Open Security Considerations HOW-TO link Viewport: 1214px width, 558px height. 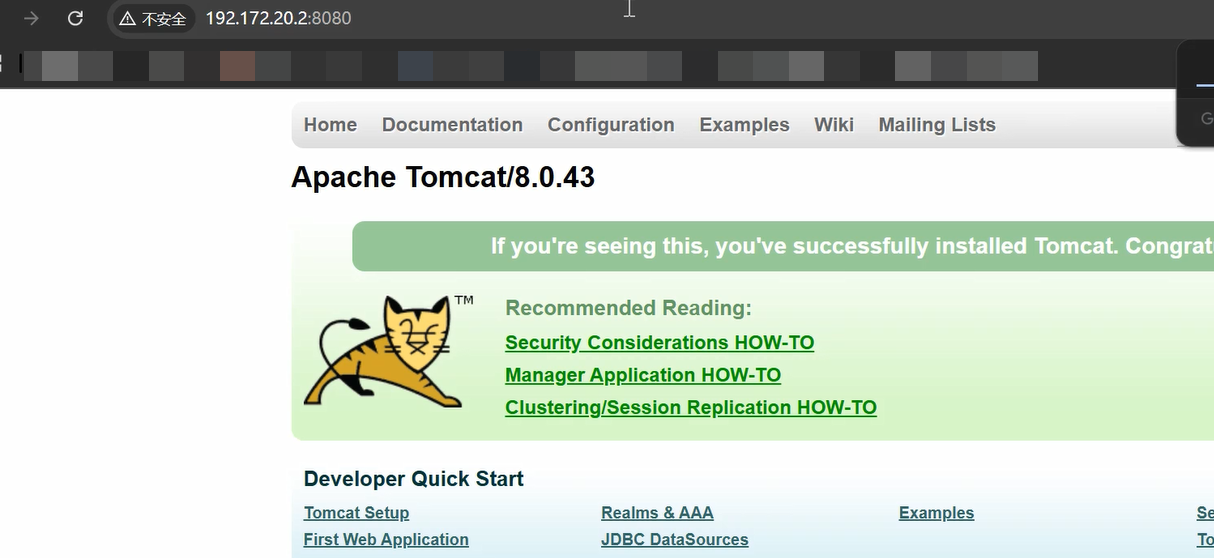(659, 343)
